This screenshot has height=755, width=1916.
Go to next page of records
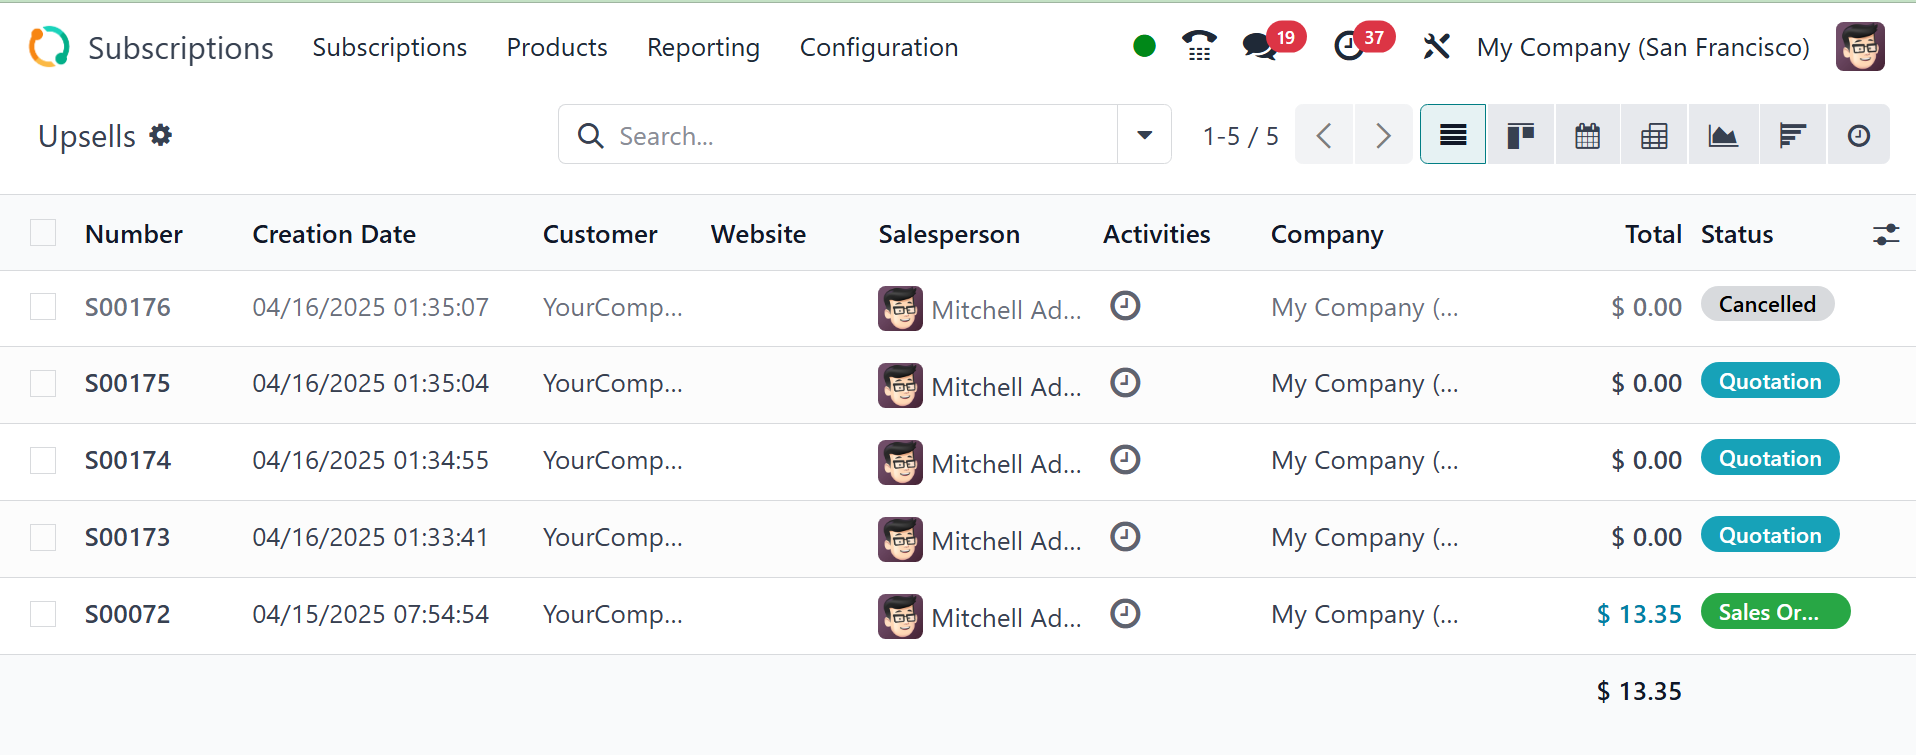click(1383, 135)
